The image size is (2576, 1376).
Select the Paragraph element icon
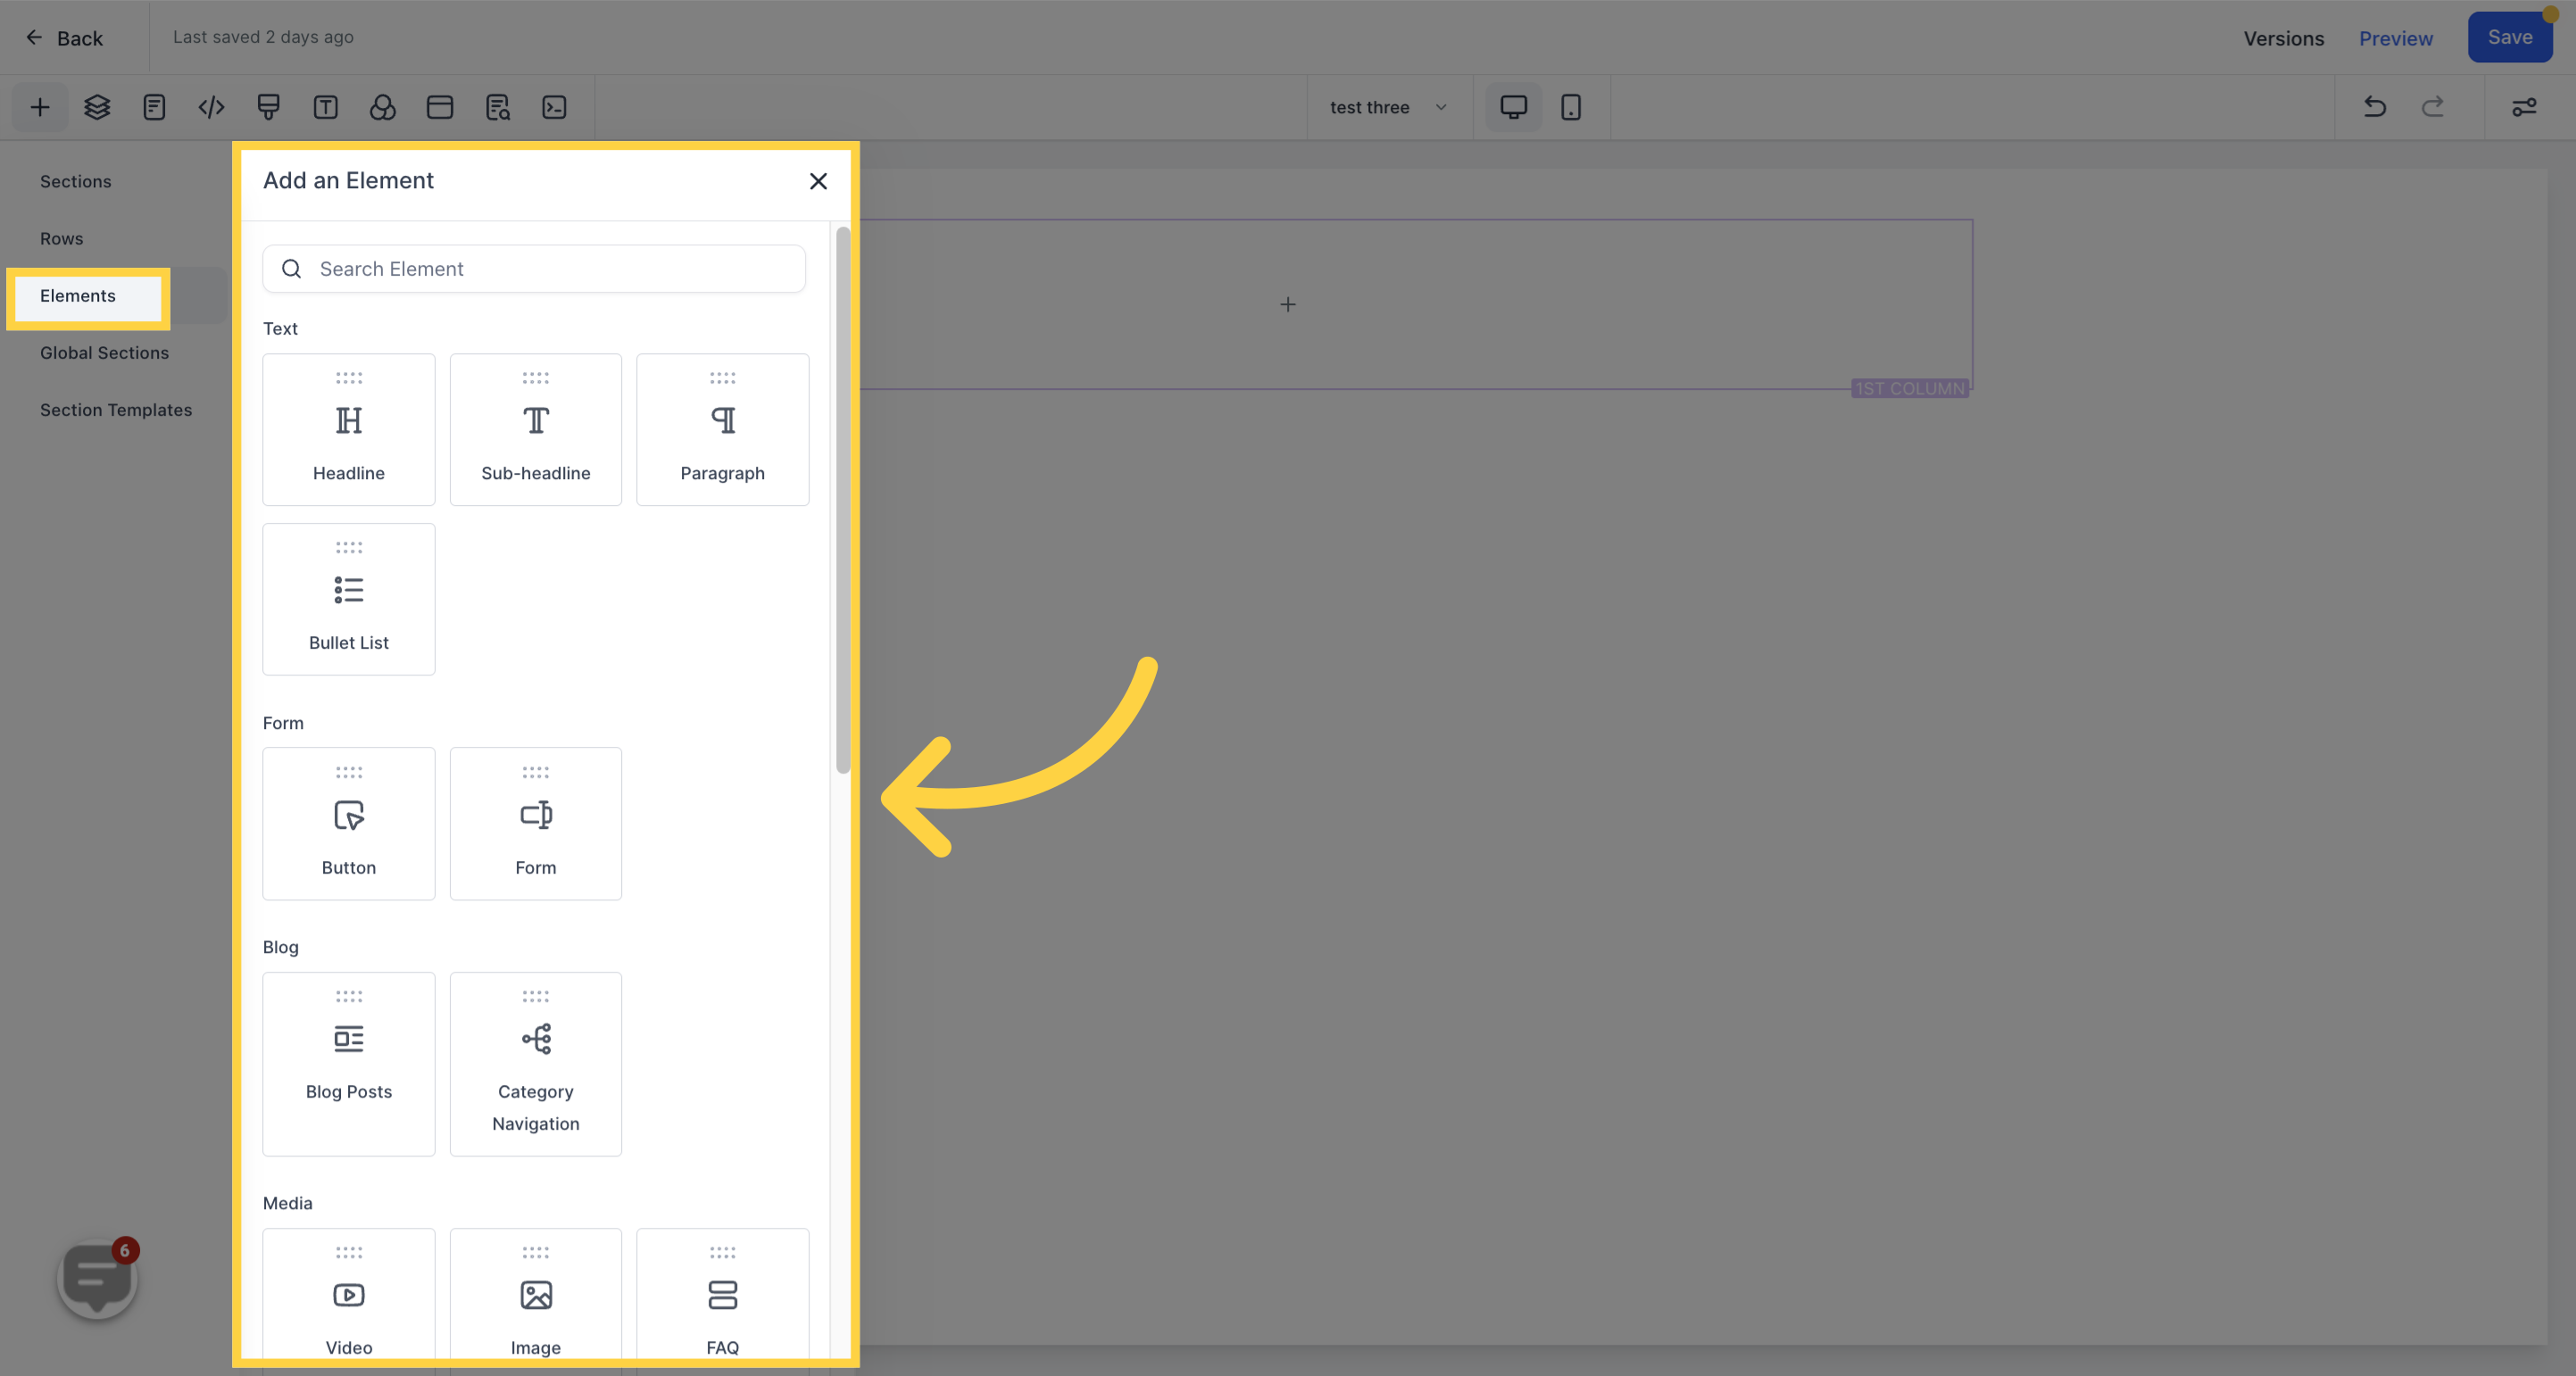(x=722, y=419)
